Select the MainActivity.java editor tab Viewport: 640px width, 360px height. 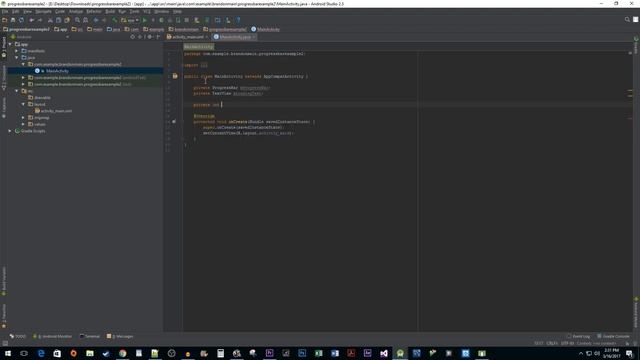click(235, 37)
